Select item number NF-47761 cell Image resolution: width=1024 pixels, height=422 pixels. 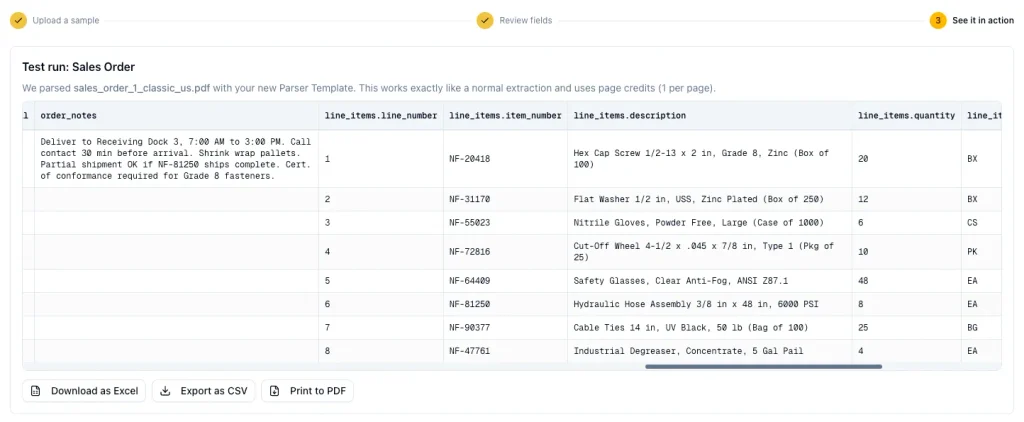click(505, 351)
